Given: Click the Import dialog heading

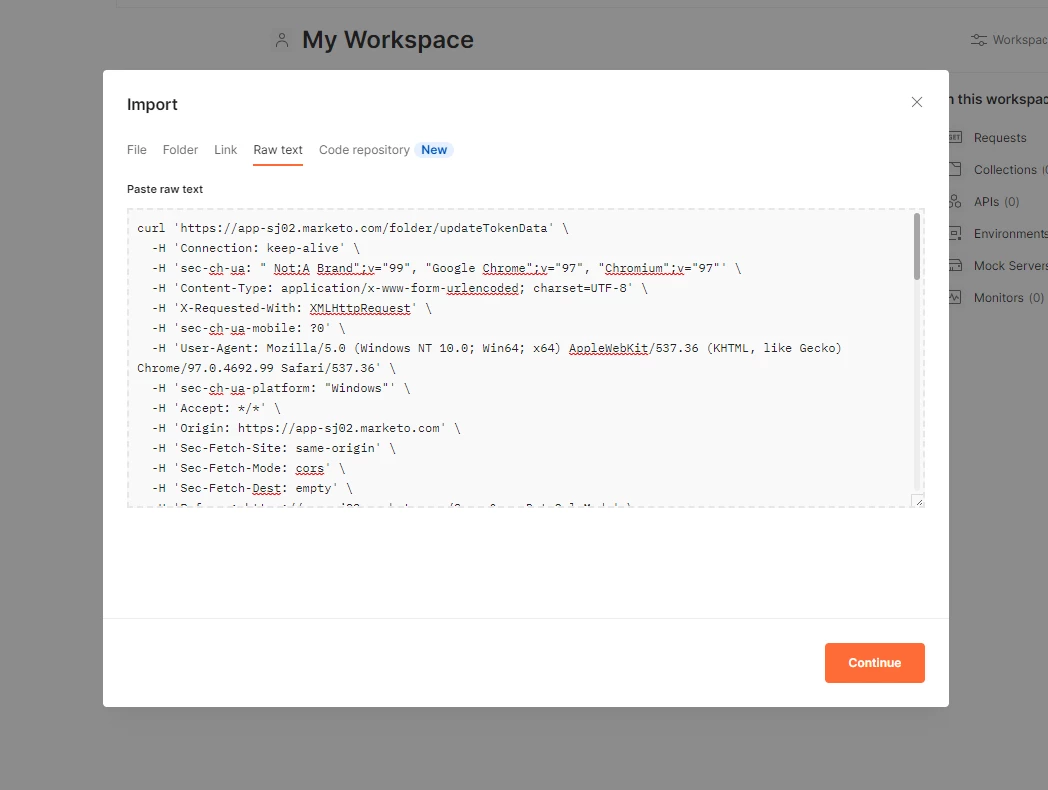Looking at the screenshot, I should (152, 104).
